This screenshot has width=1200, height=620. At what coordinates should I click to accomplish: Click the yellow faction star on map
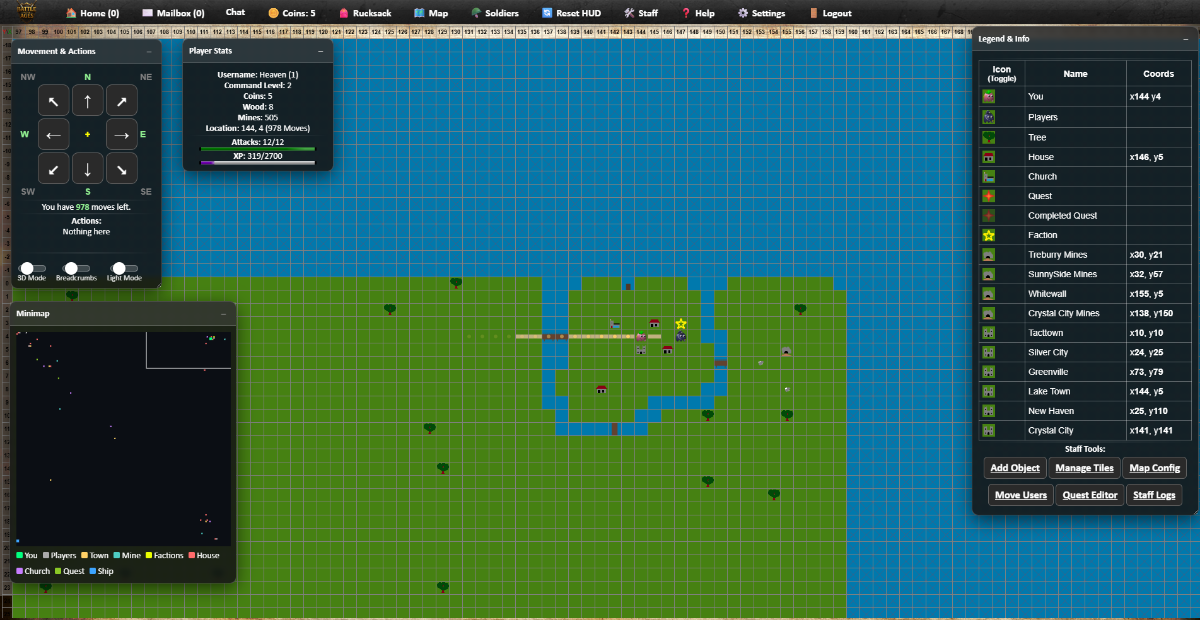pyautogui.click(x=681, y=324)
